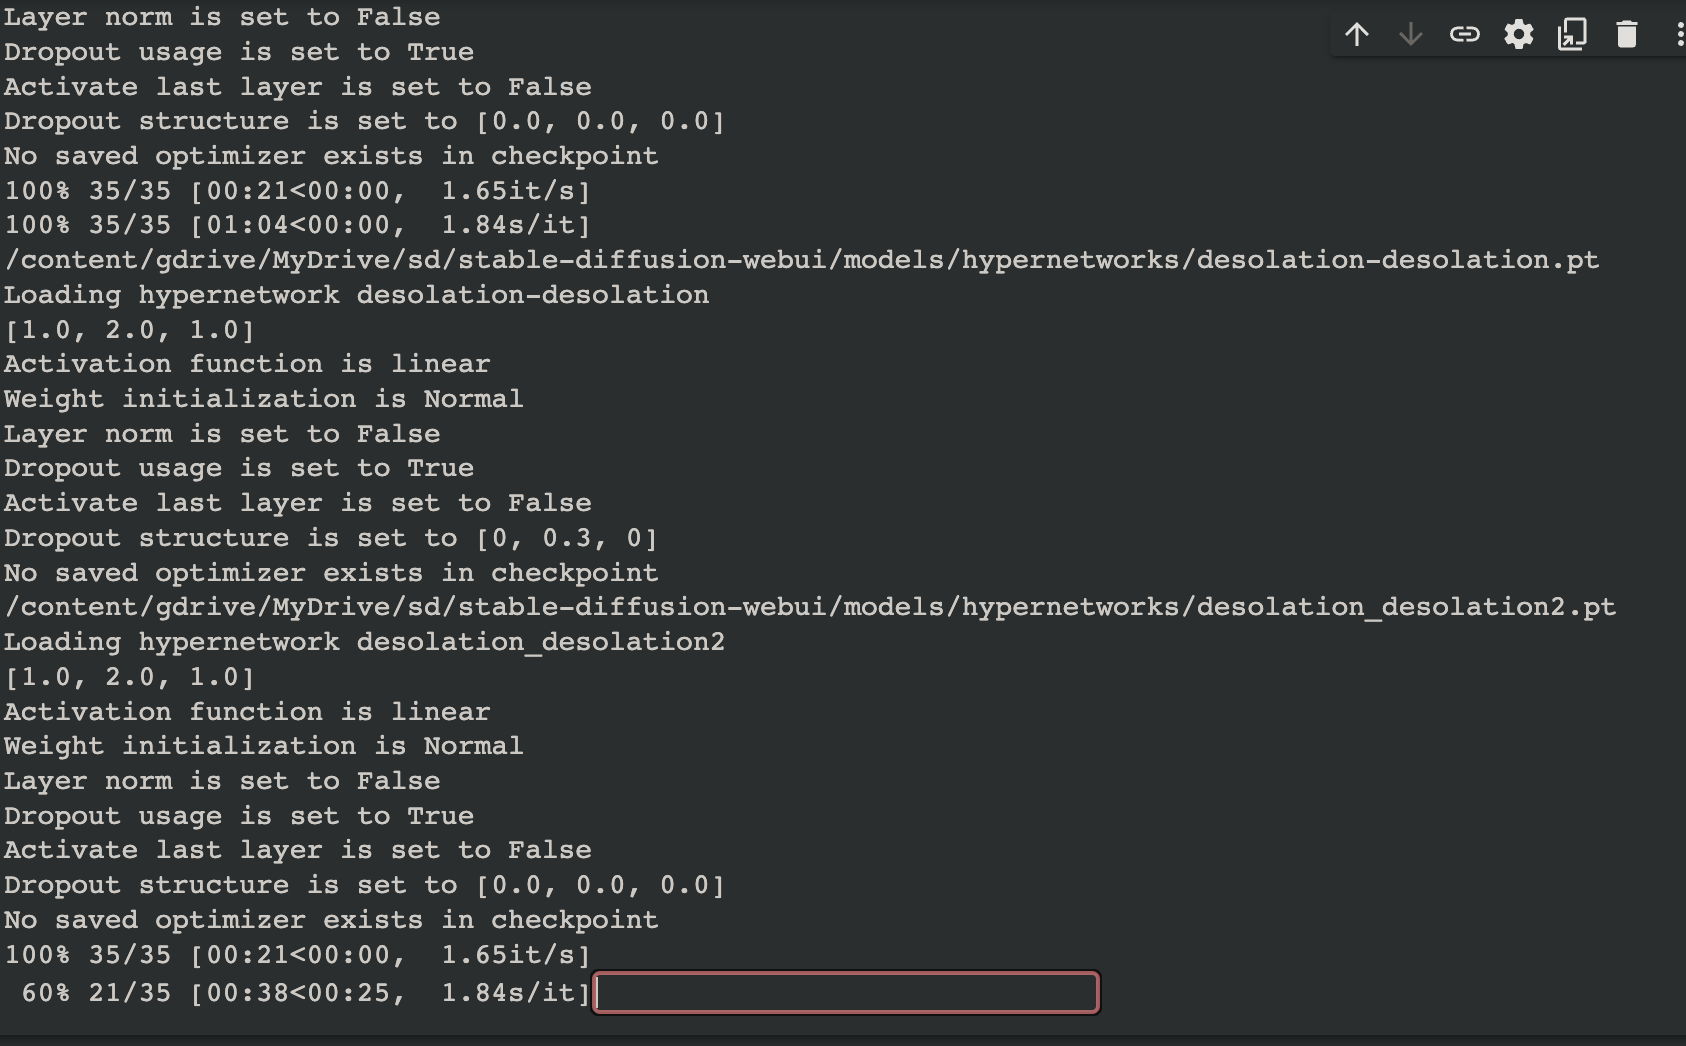Delete the current cell

click(1625, 33)
